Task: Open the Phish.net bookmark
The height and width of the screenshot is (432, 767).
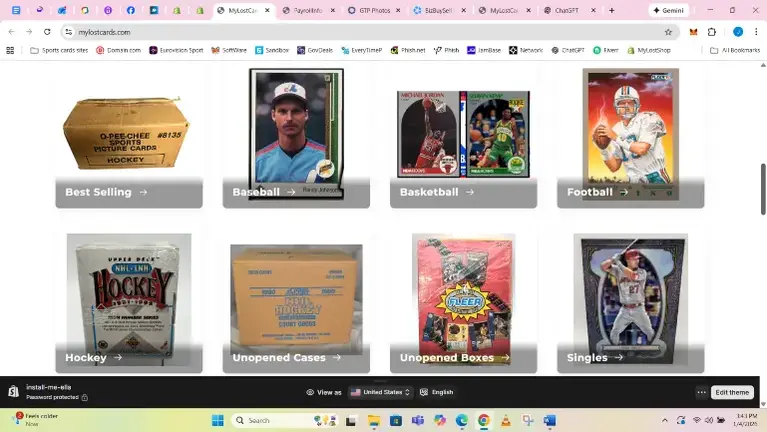Action: (408, 50)
